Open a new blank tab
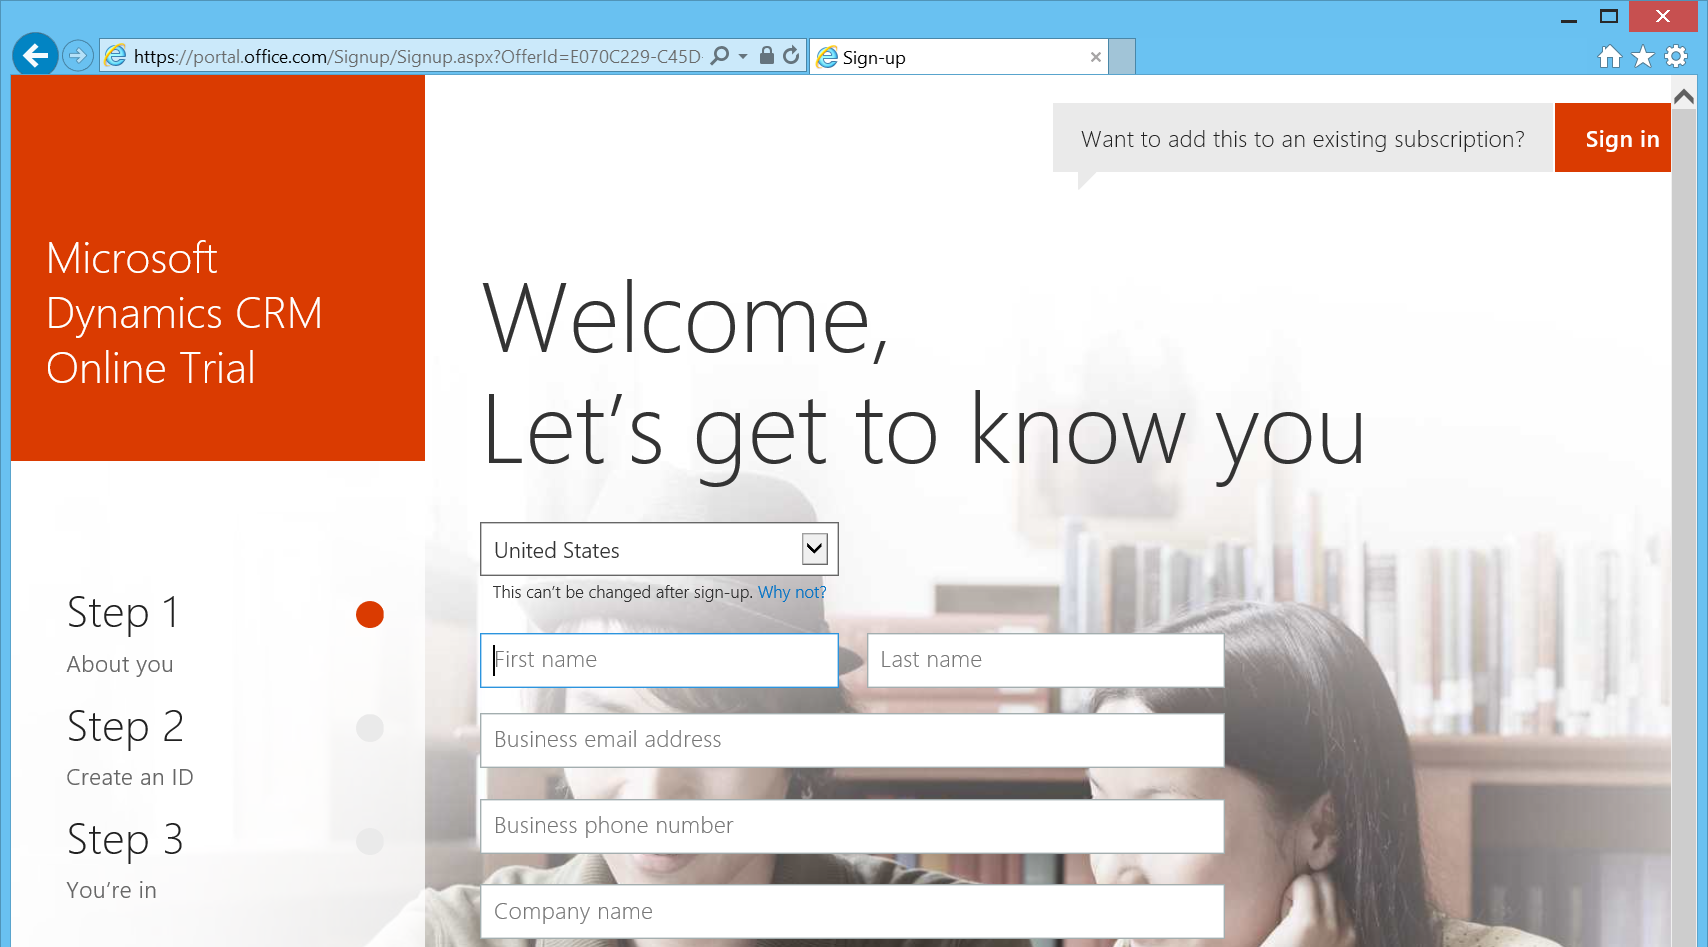This screenshot has height=947, width=1708. click(1123, 57)
